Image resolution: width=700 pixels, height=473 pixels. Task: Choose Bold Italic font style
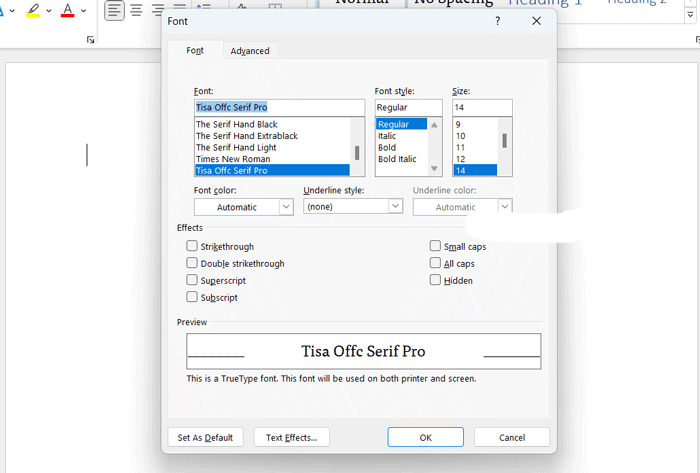[x=397, y=159]
